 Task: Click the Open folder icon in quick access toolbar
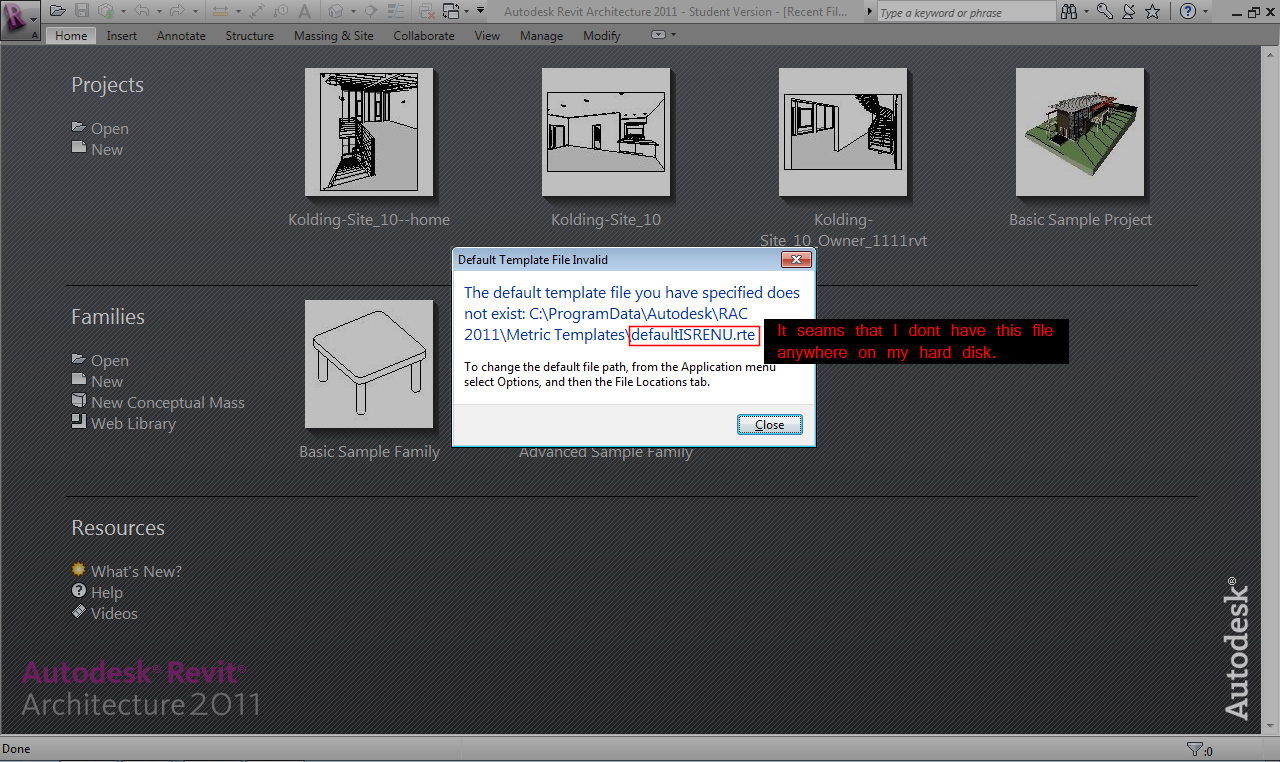point(58,11)
